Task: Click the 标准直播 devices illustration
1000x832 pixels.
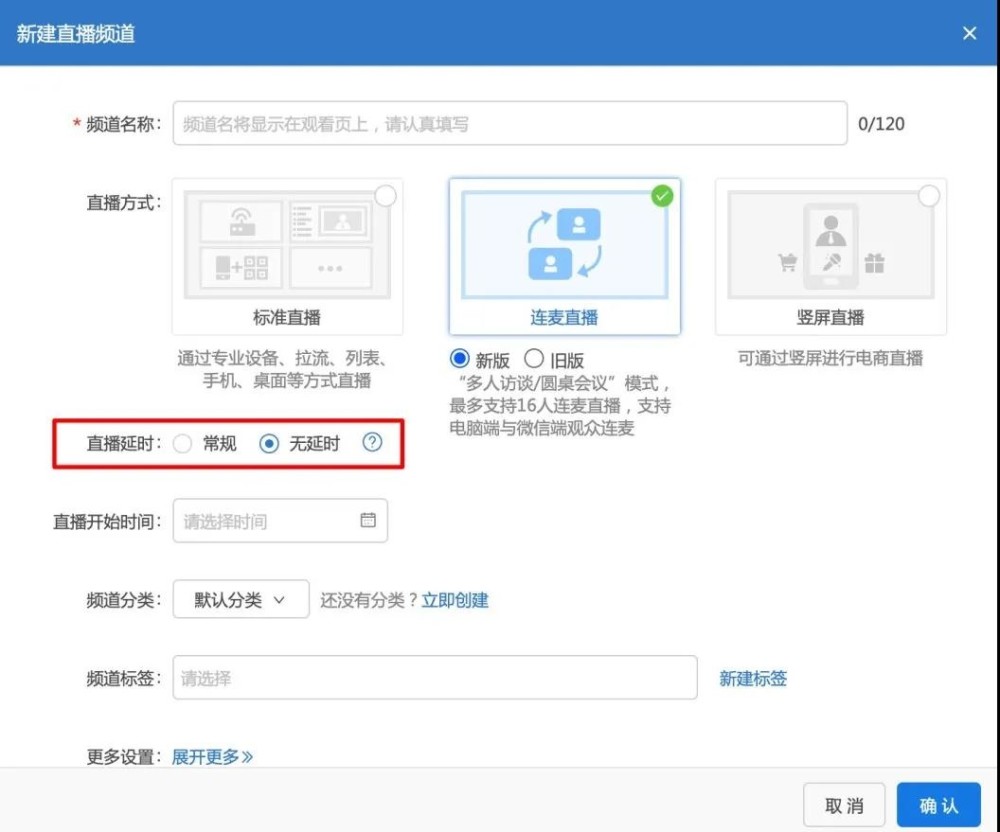Action: [287, 244]
